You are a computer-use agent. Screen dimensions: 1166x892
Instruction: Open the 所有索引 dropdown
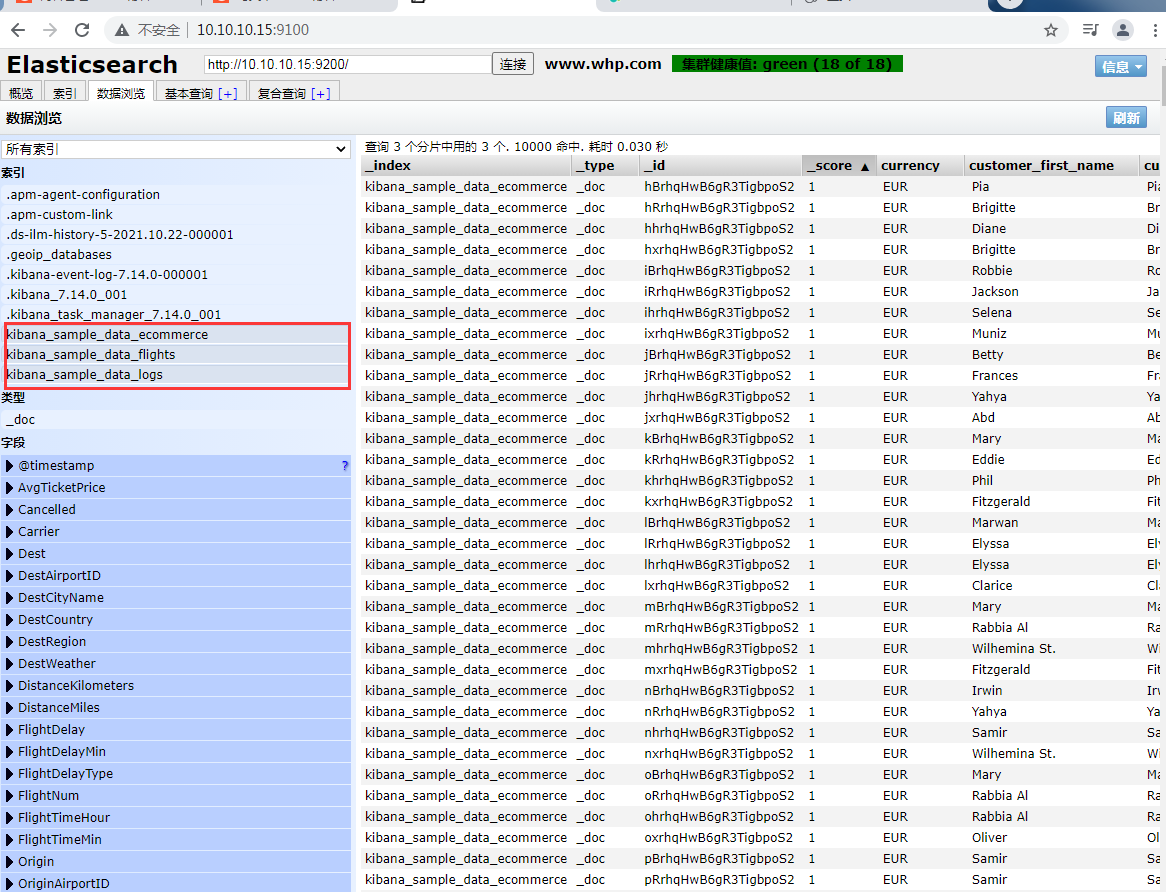click(175, 149)
